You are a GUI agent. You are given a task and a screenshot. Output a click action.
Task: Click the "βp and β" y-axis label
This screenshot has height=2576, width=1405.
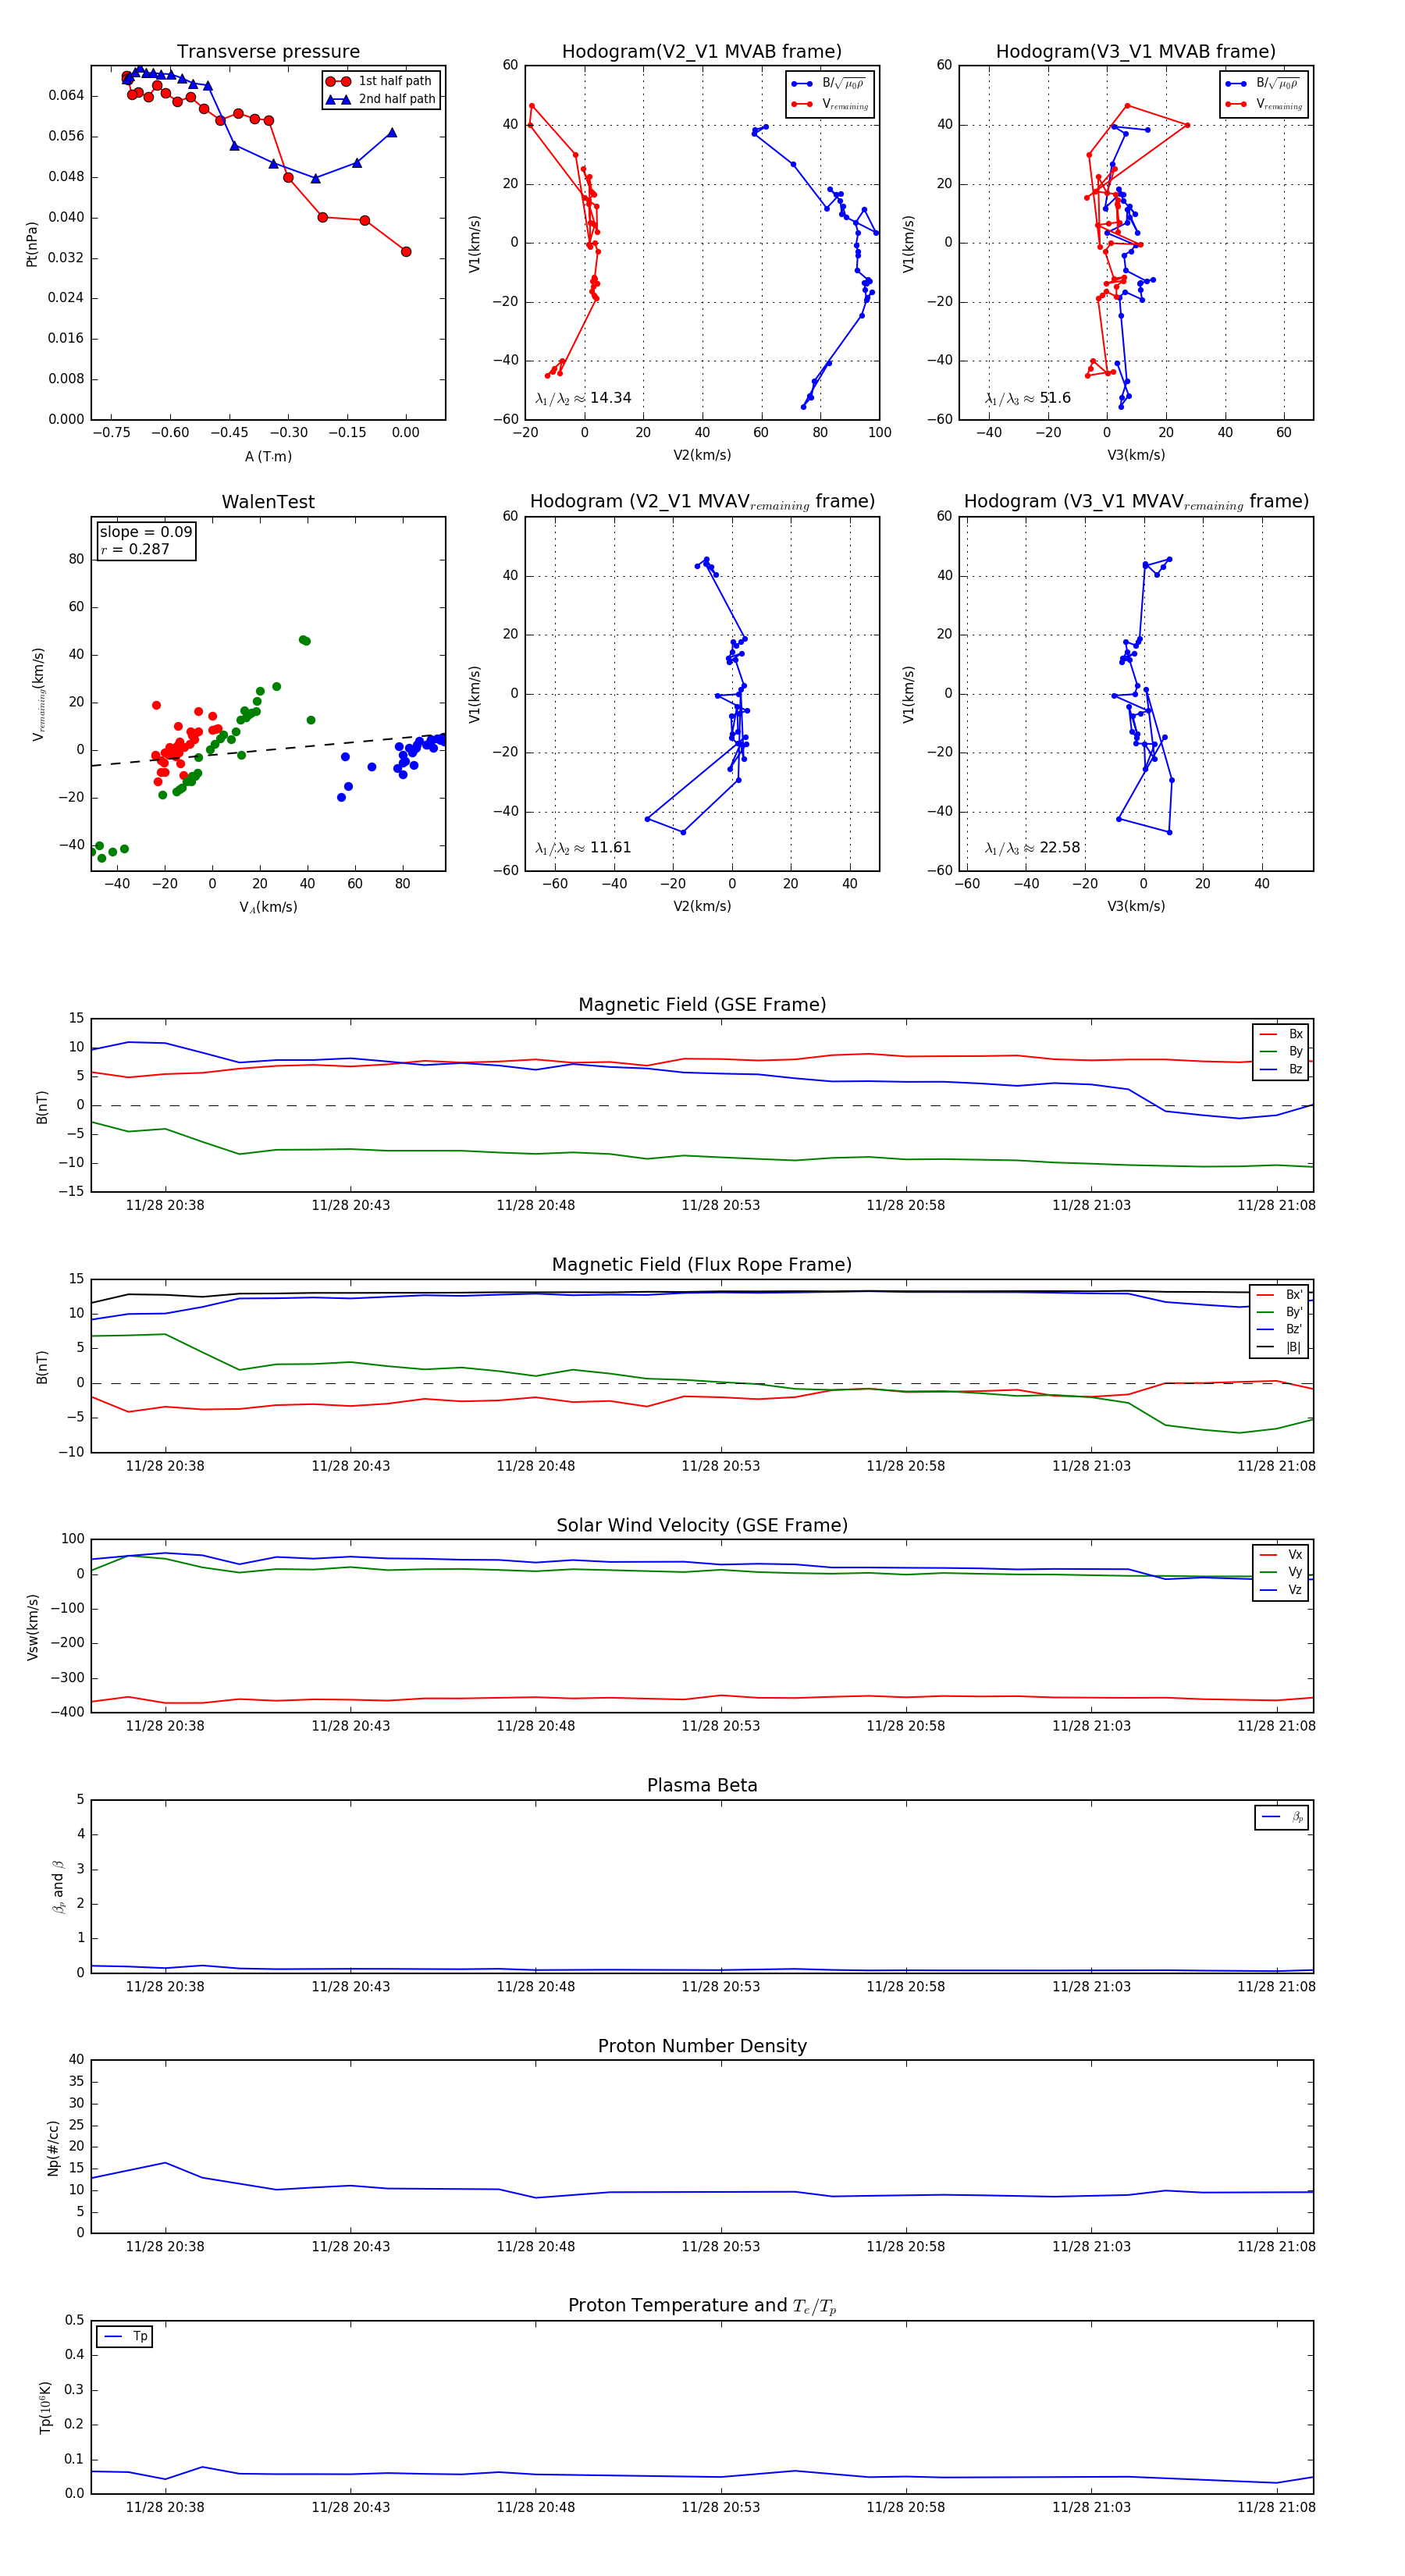pyautogui.click(x=58, y=1886)
